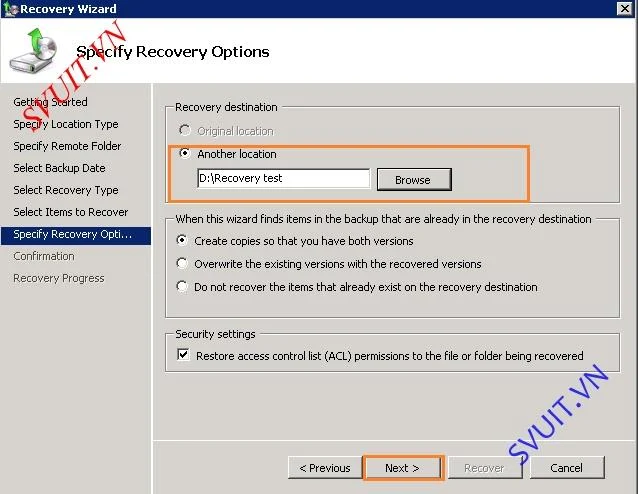
Task: Click the Recovery Wizard title bar icon
Action: [x=10, y=9]
